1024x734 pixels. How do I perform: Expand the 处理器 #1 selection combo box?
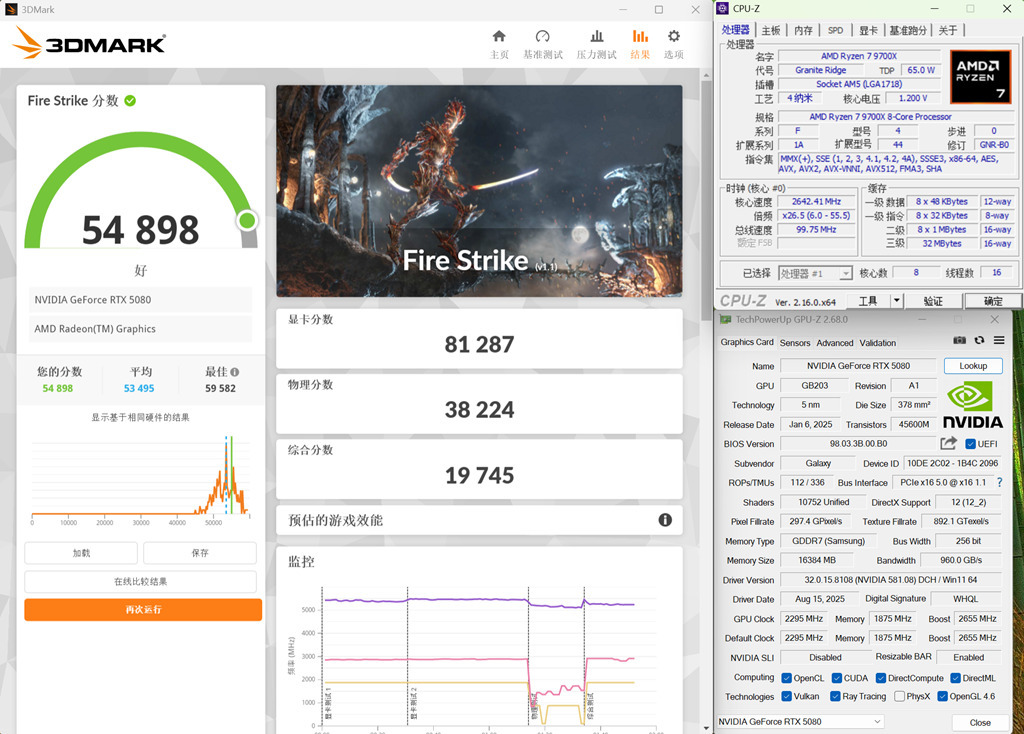click(x=845, y=273)
